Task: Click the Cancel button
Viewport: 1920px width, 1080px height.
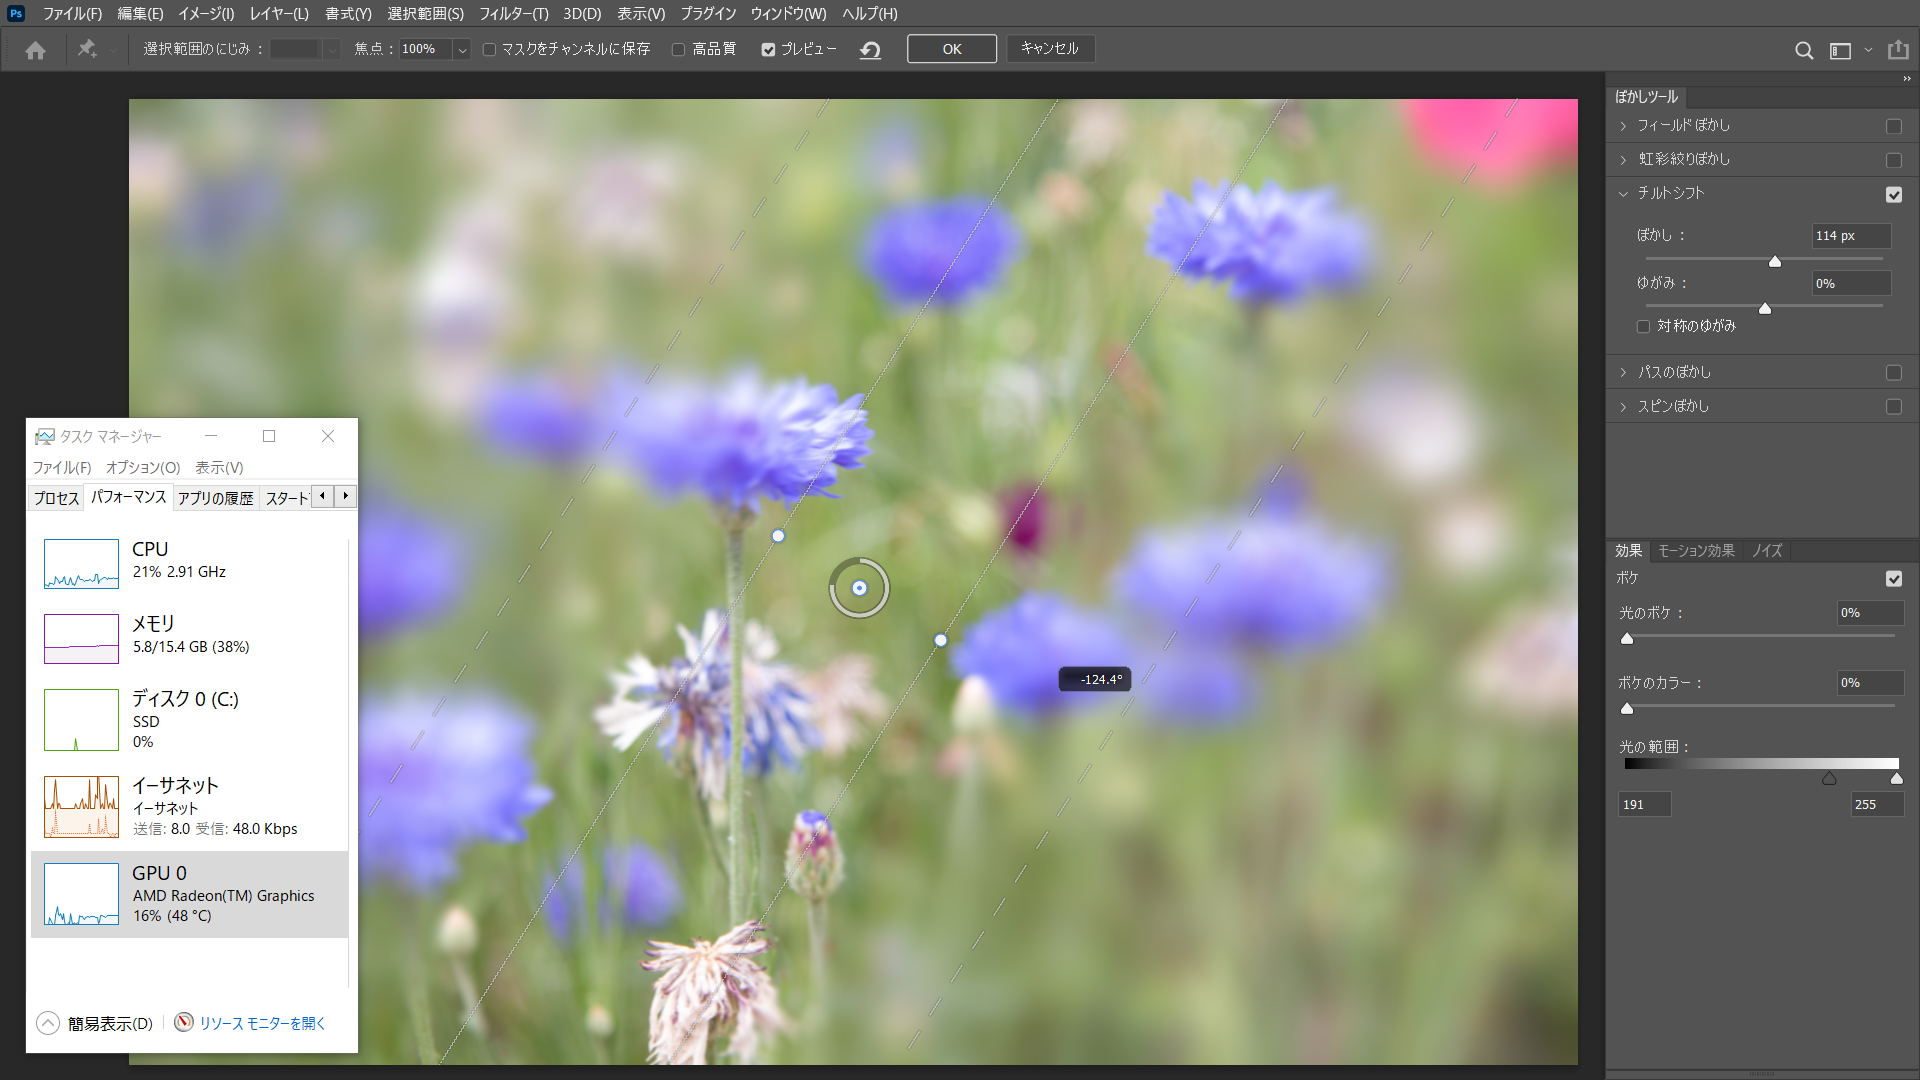Action: pos(1049,49)
